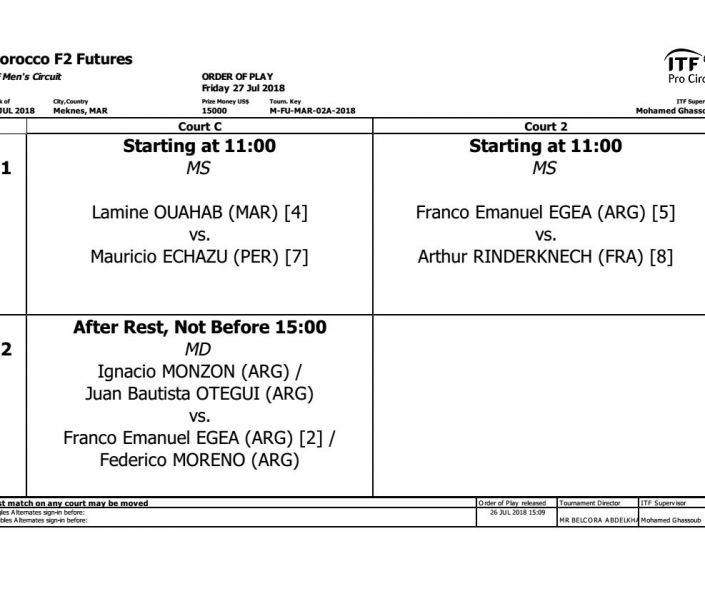
Task: Click the Meknes, MAR city text
Action: click(80, 111)
